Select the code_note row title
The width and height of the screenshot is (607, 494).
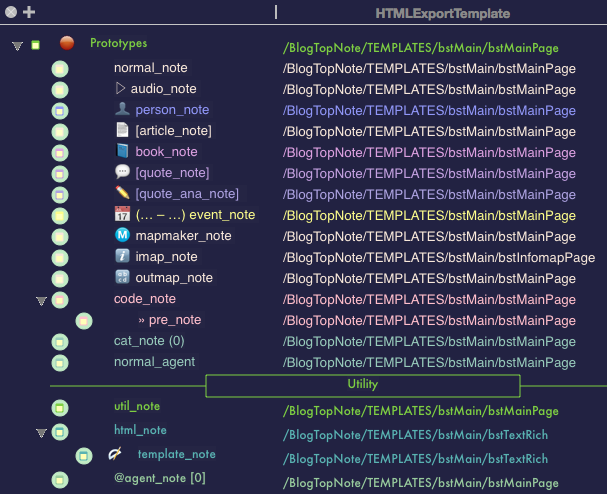(145, 298)
